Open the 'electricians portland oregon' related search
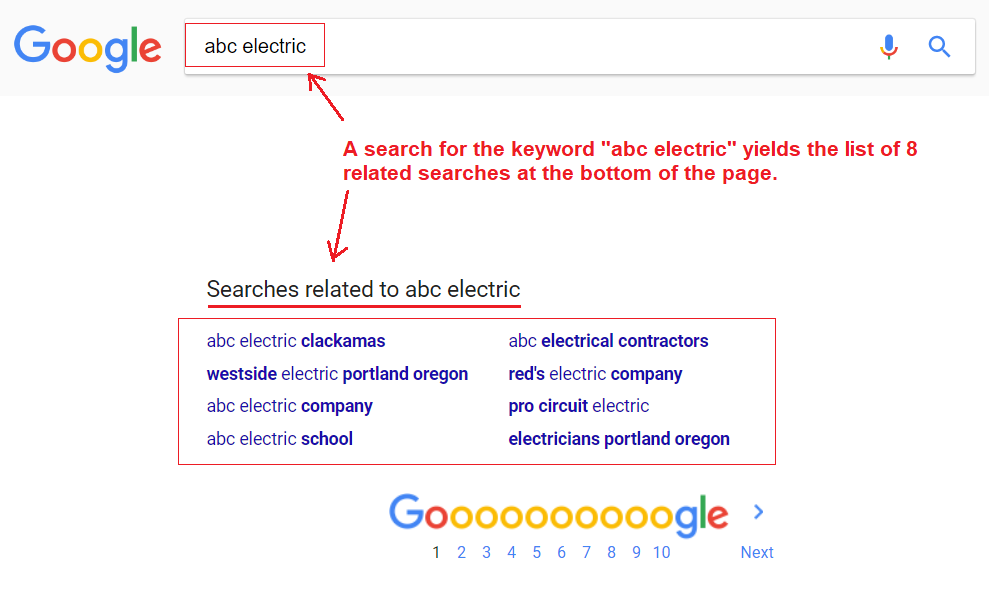The height and width of the screenshot is (600, 989). click(x=619, y=438)
